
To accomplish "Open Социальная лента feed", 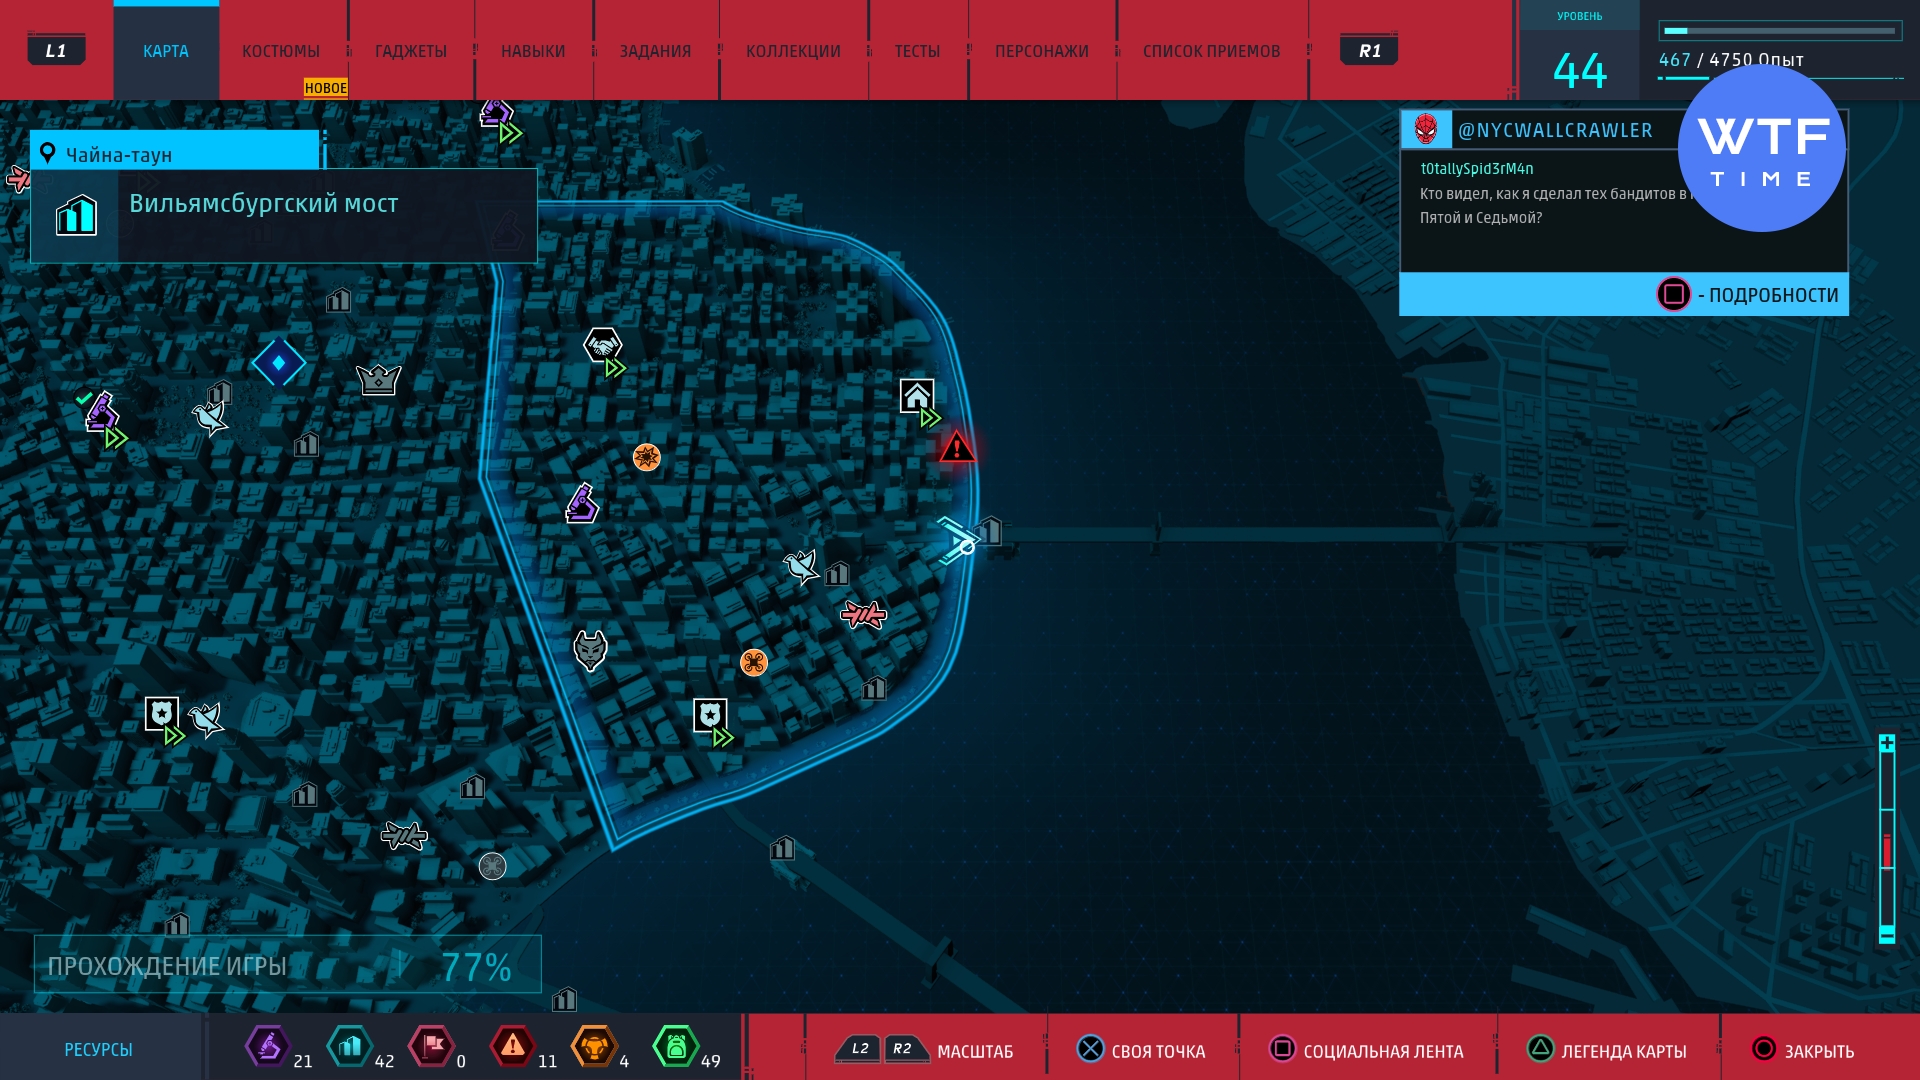I will click(1382, 1051).
